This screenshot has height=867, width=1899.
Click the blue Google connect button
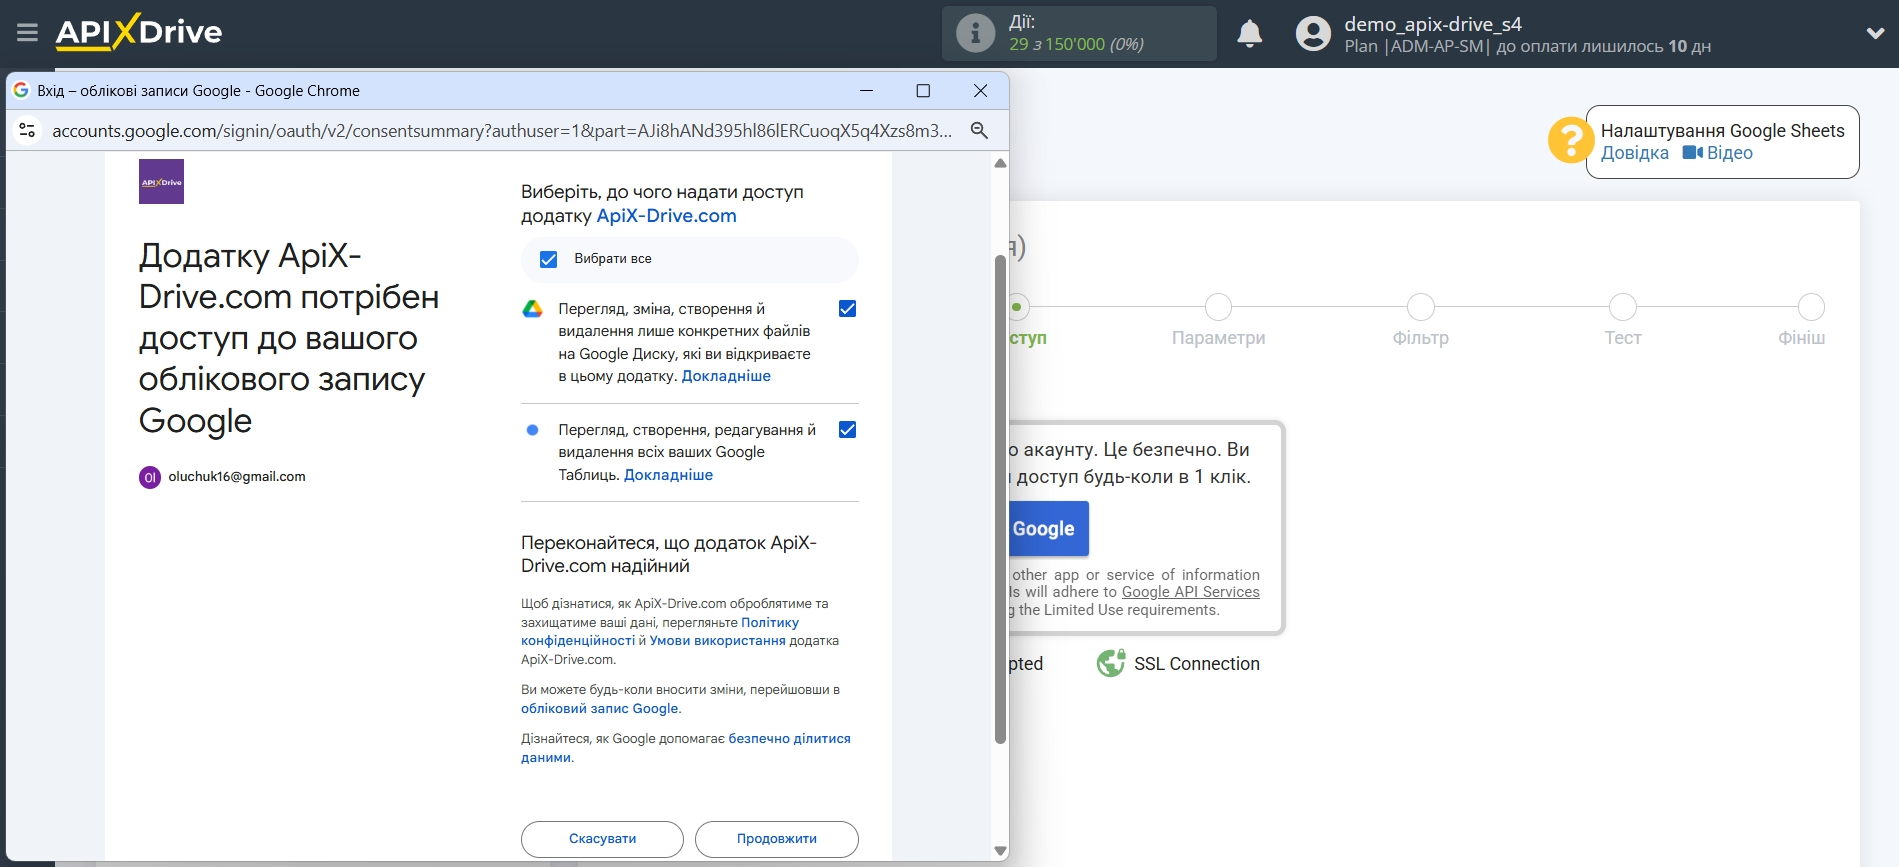point(1048,529)
